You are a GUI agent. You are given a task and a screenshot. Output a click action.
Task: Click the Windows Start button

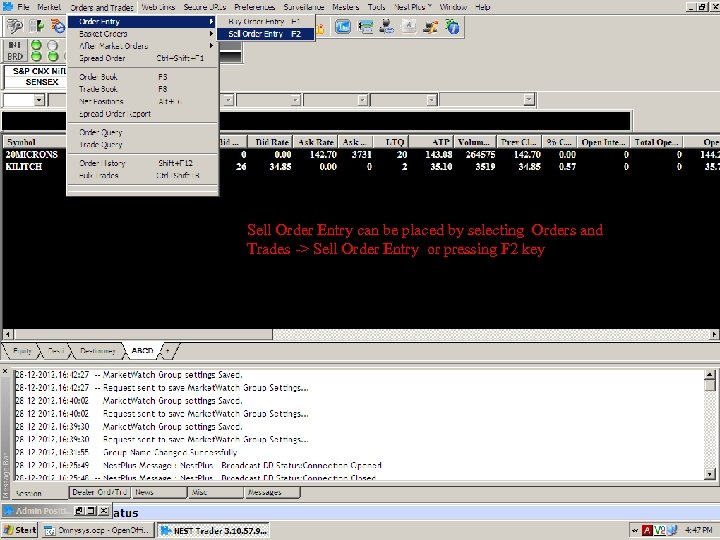20,530
